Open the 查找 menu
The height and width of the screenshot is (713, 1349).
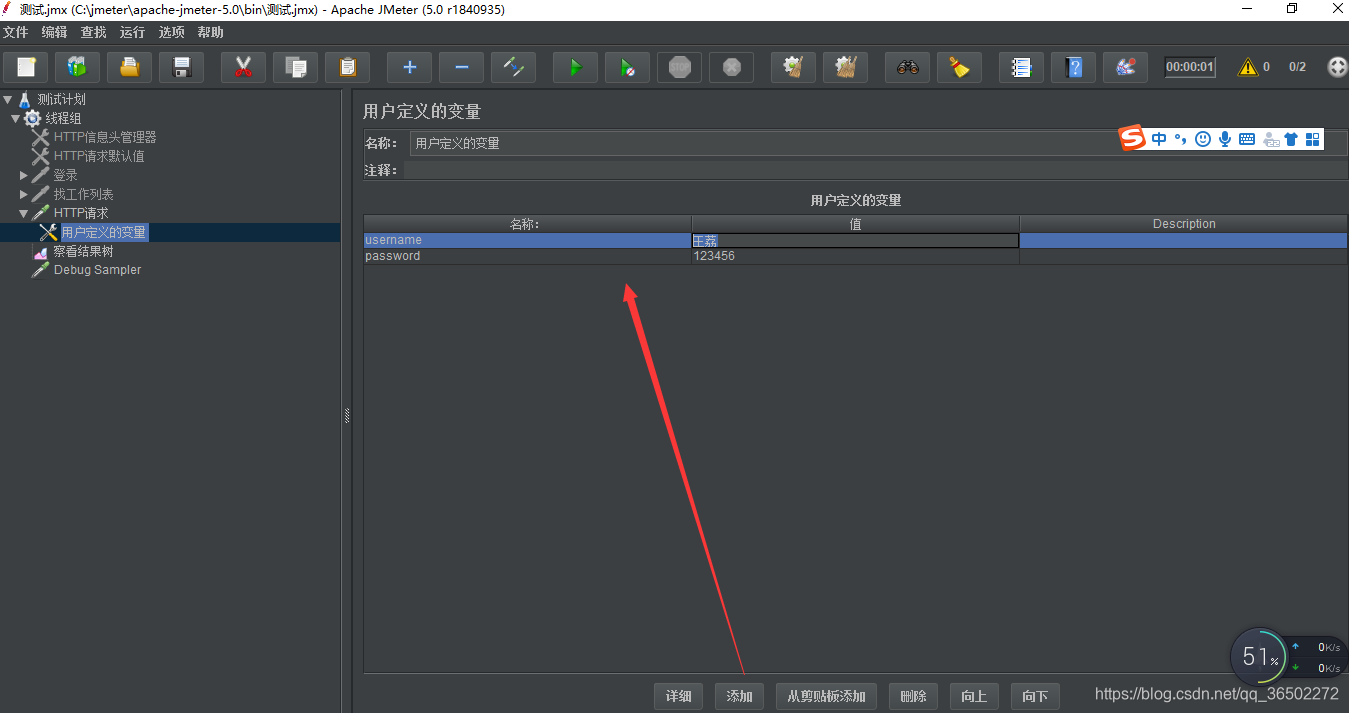coord(93,33)
